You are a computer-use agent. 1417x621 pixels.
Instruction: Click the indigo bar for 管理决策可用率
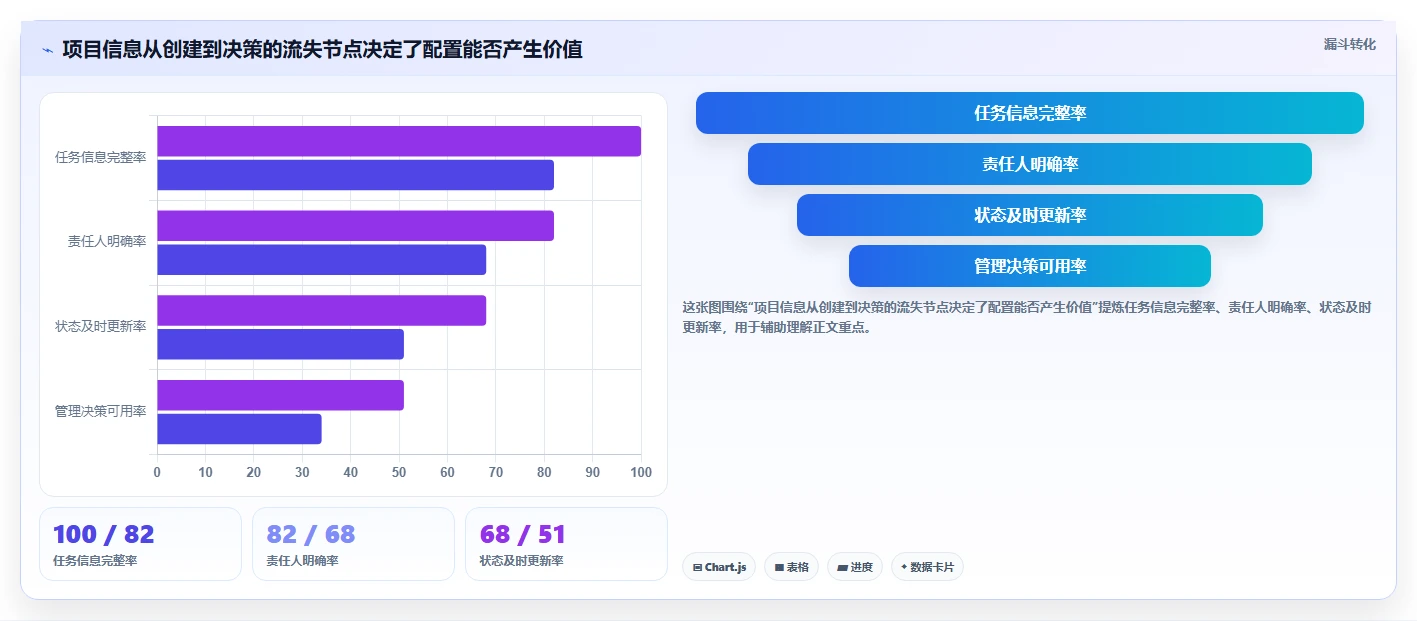pos(239,429)
